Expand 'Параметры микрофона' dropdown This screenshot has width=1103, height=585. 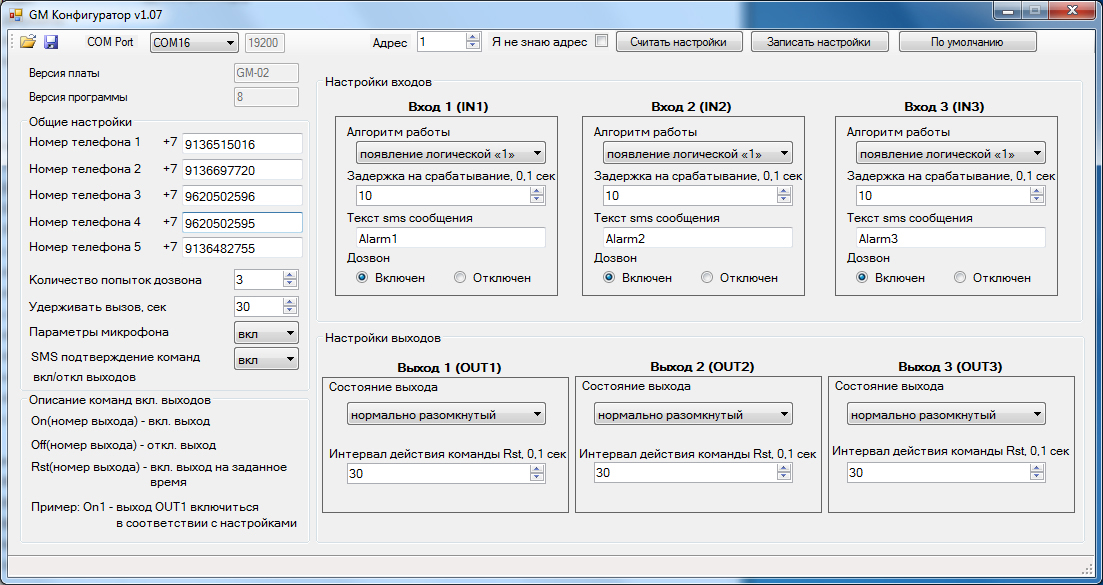[x=266, y=333]
